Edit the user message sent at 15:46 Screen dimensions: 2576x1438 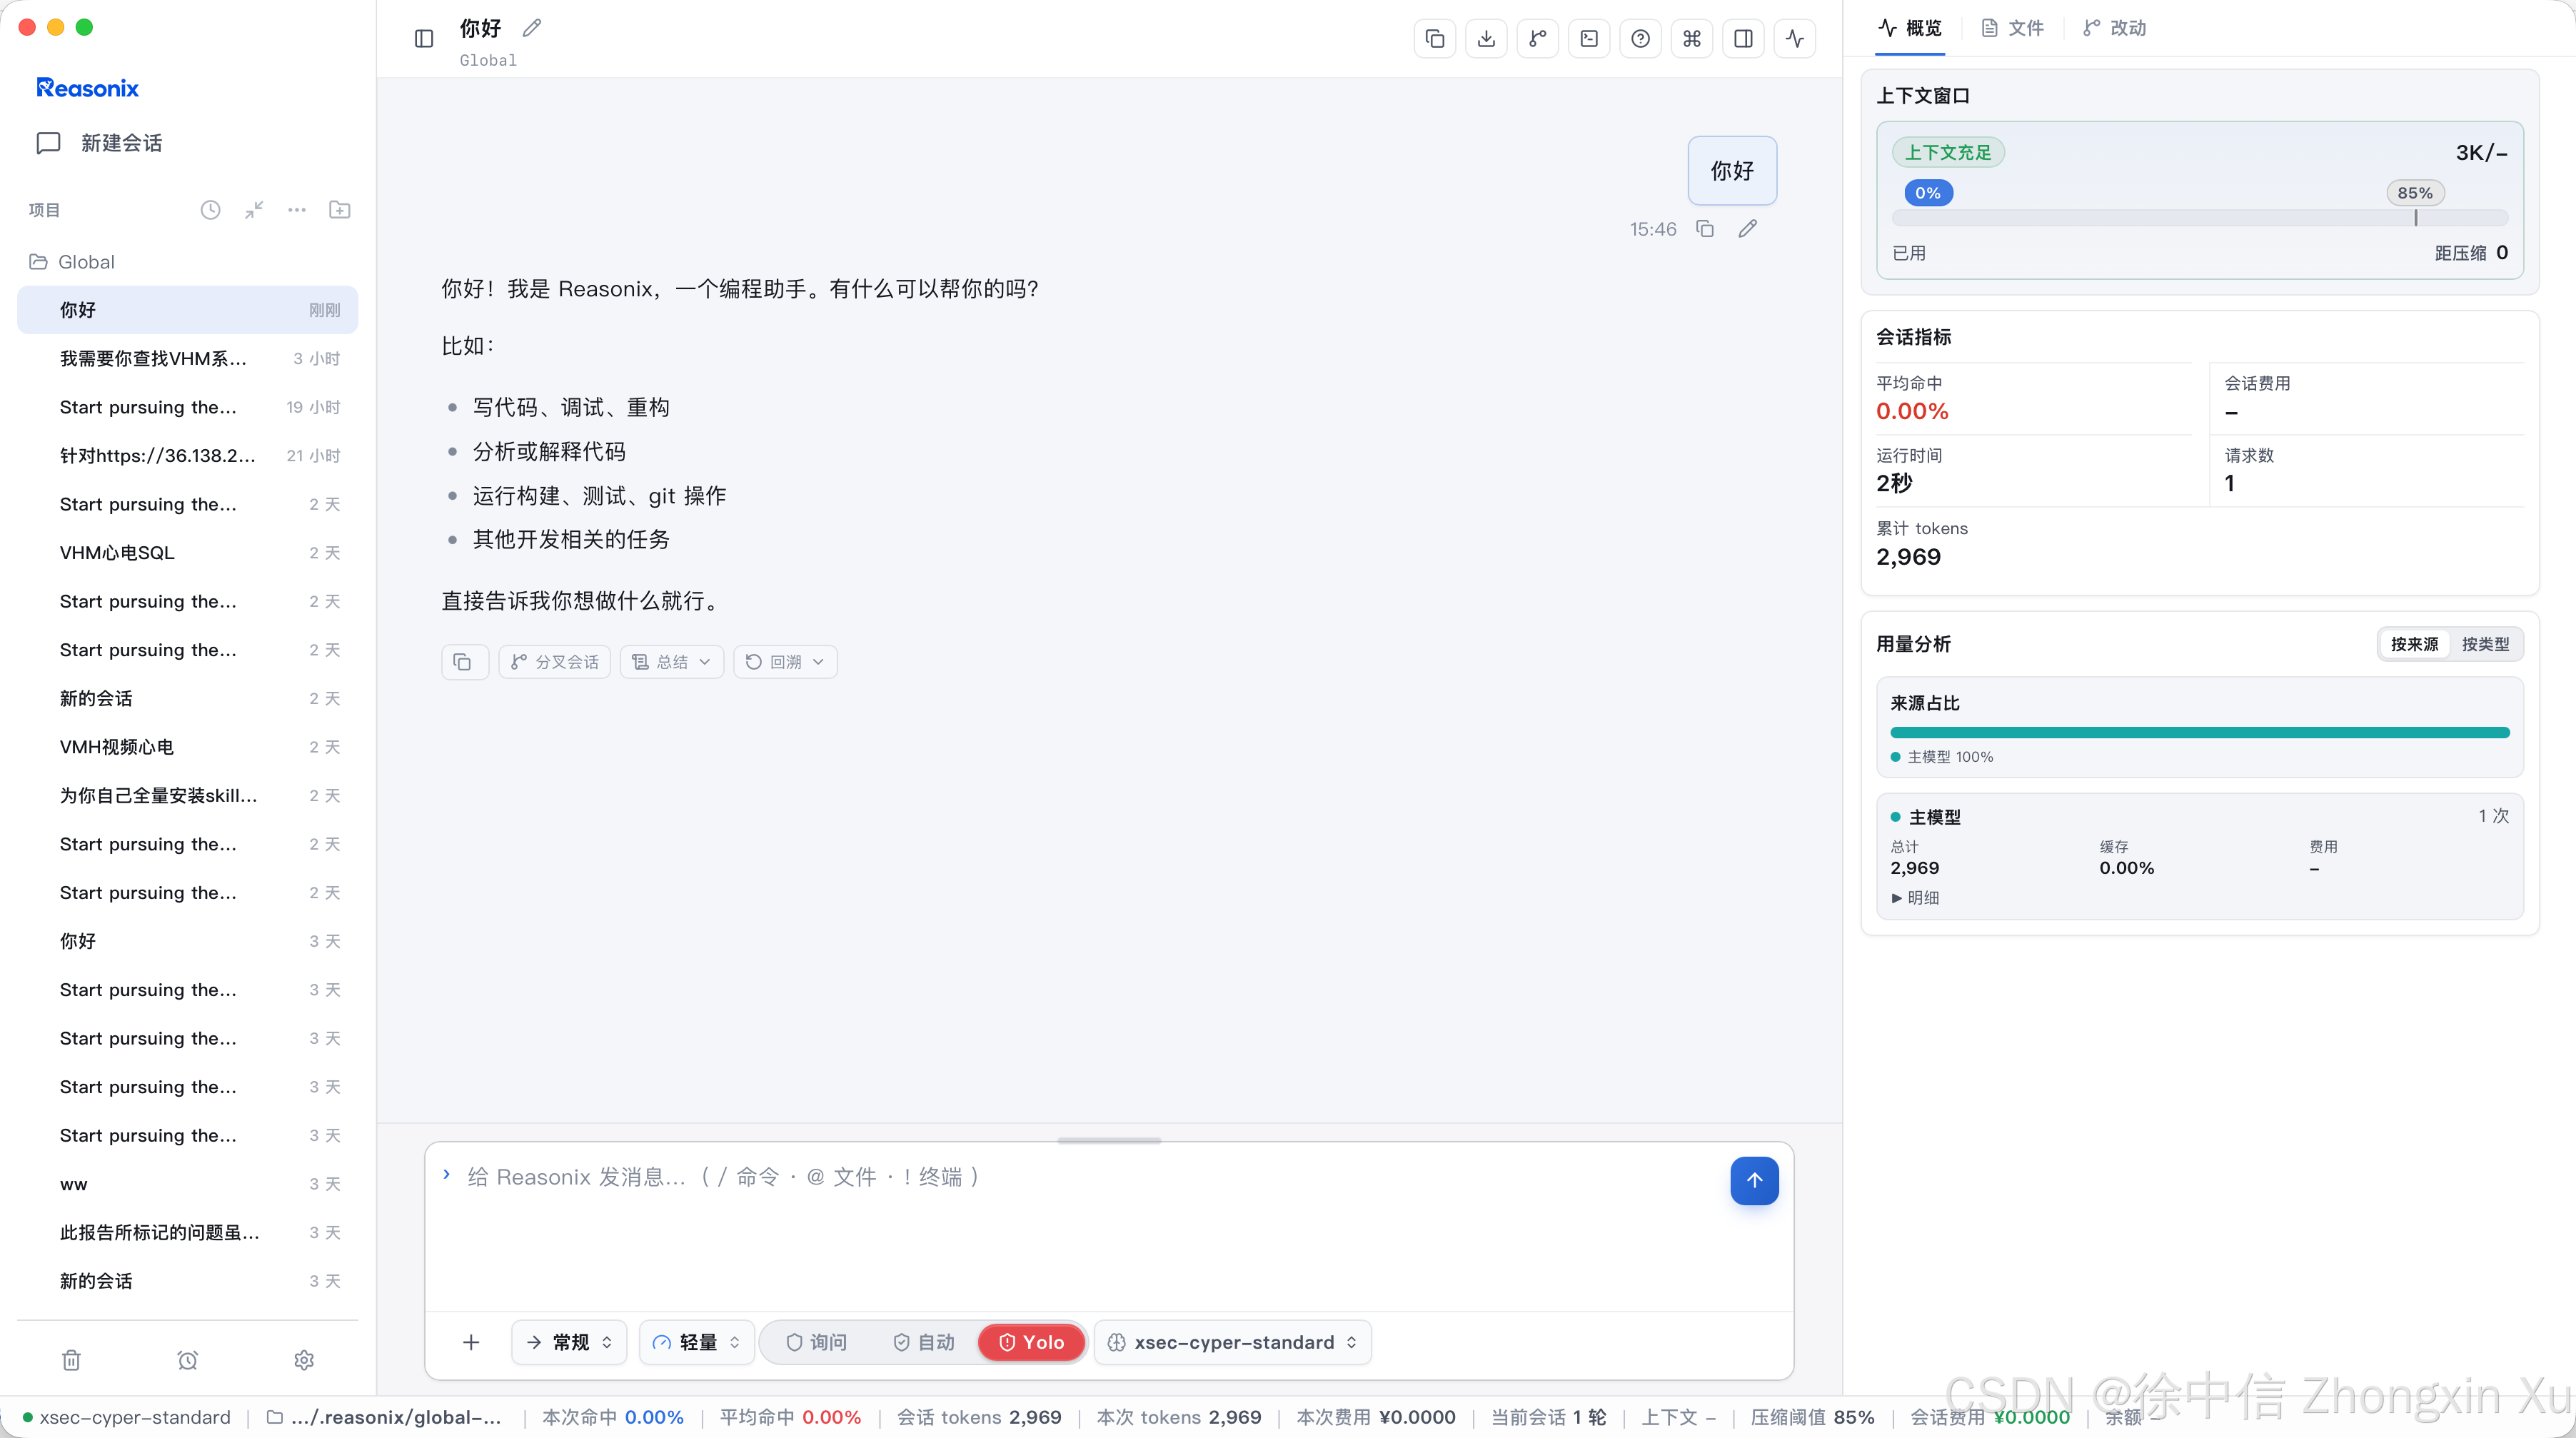point(1748,229)
